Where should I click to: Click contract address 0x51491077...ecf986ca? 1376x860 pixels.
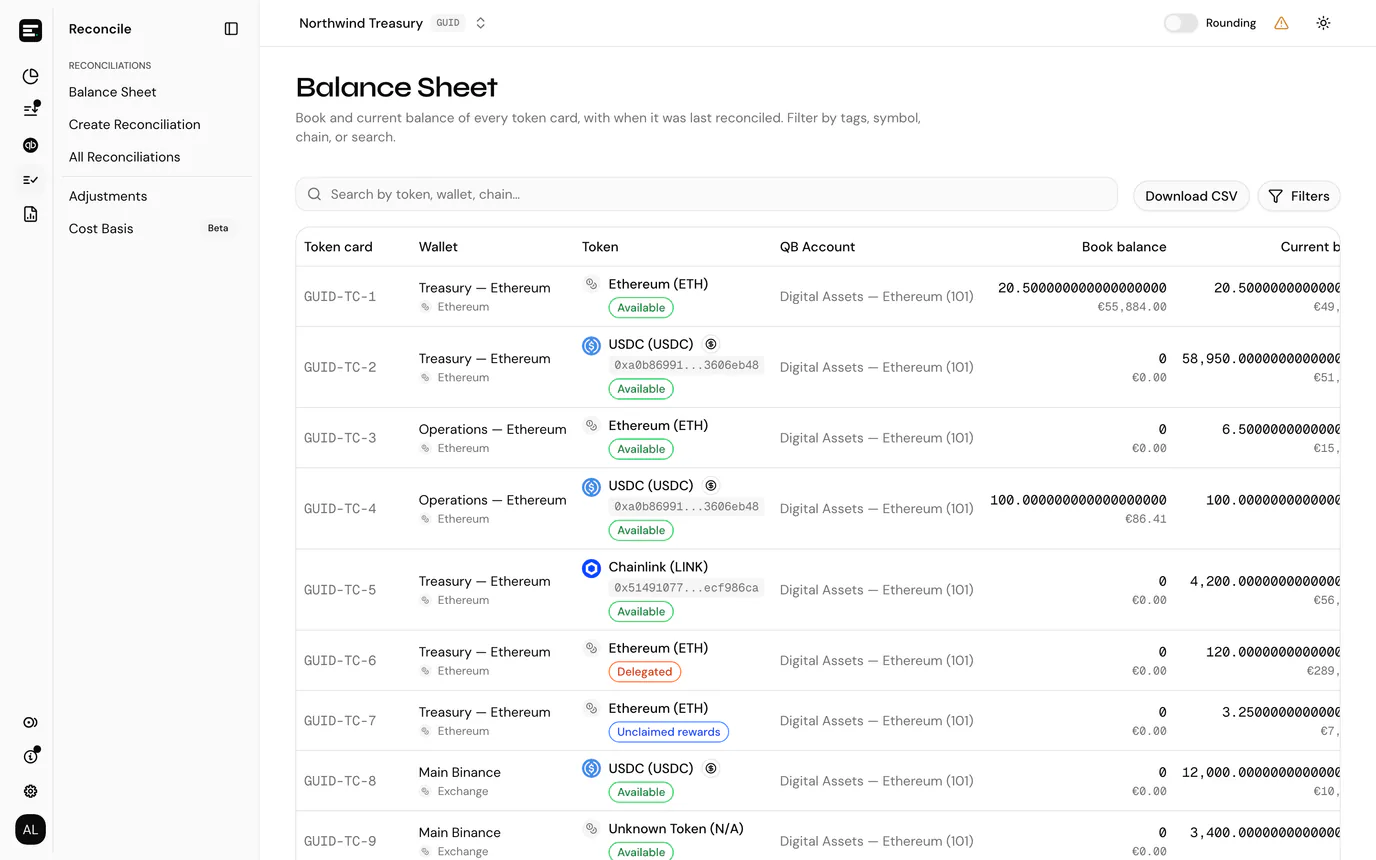click(686, 588)
